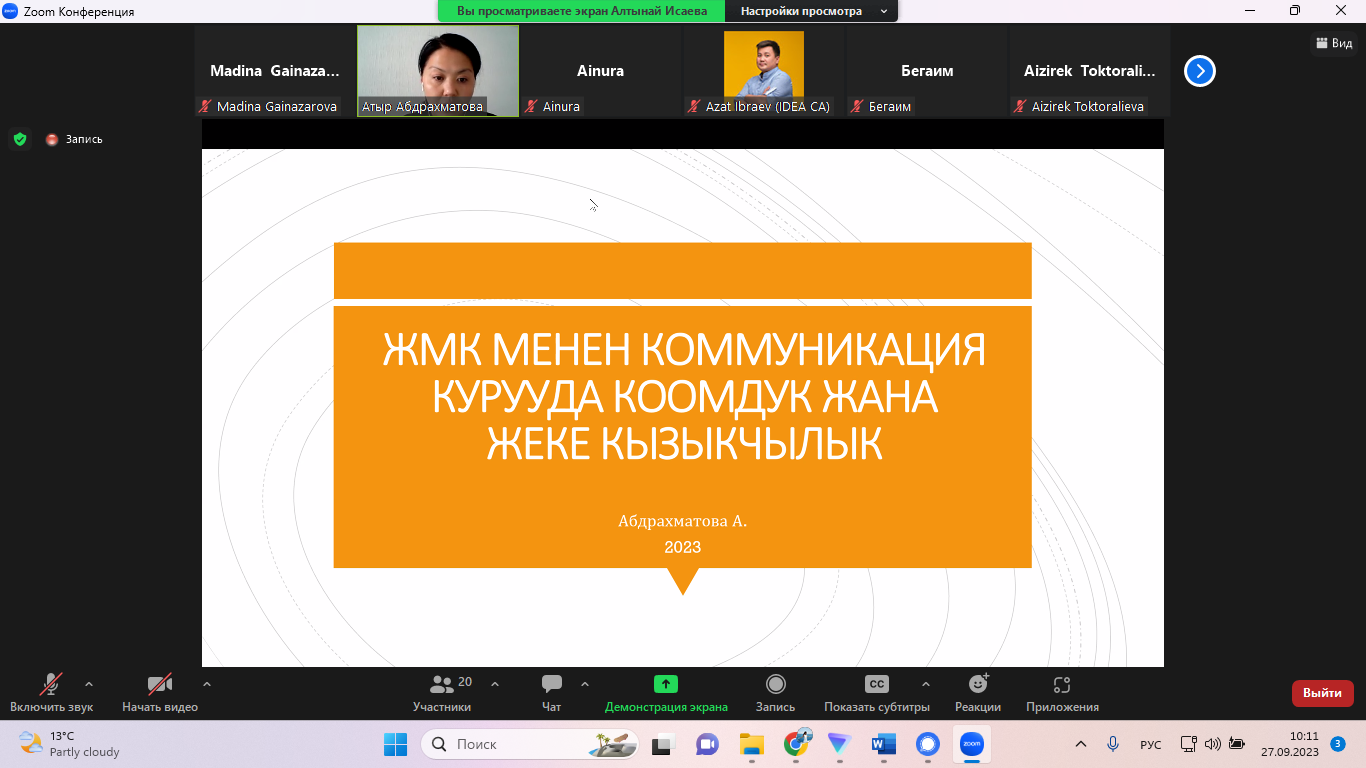Image resolution: width=1366 pixels, height=768 pixels.
Task: Click the Record (Запись) toolbar icon
Action: (x=775, y=685)
